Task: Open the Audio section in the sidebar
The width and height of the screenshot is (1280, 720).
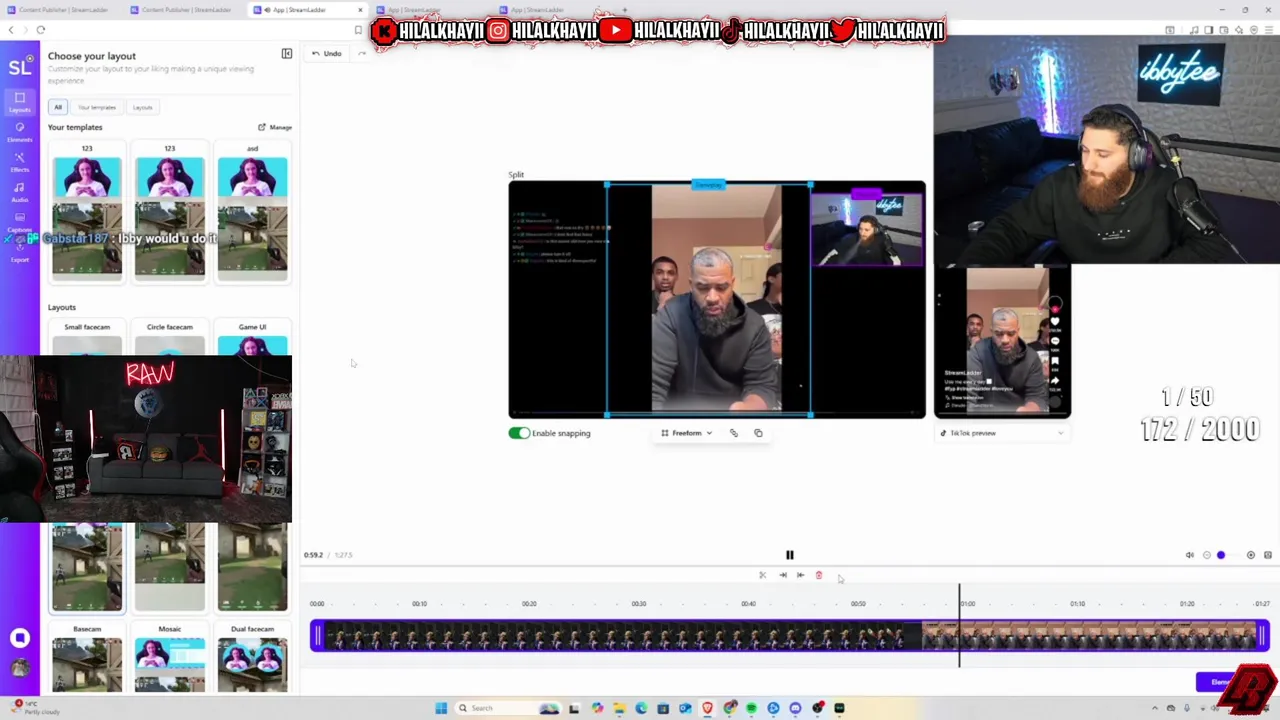Action: click(19, 191)
